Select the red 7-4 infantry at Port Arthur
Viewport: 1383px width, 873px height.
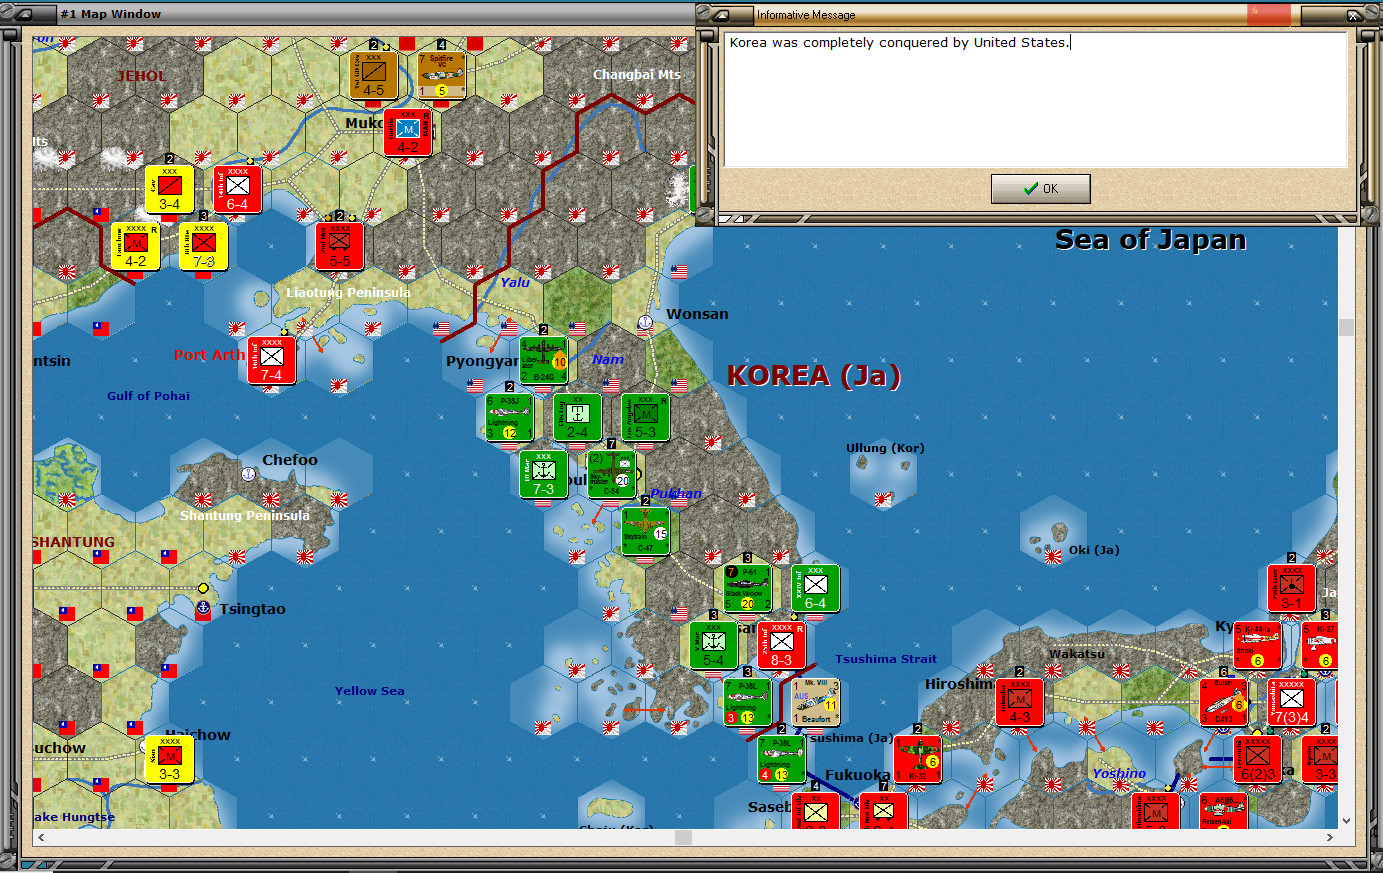pos(272,360)
